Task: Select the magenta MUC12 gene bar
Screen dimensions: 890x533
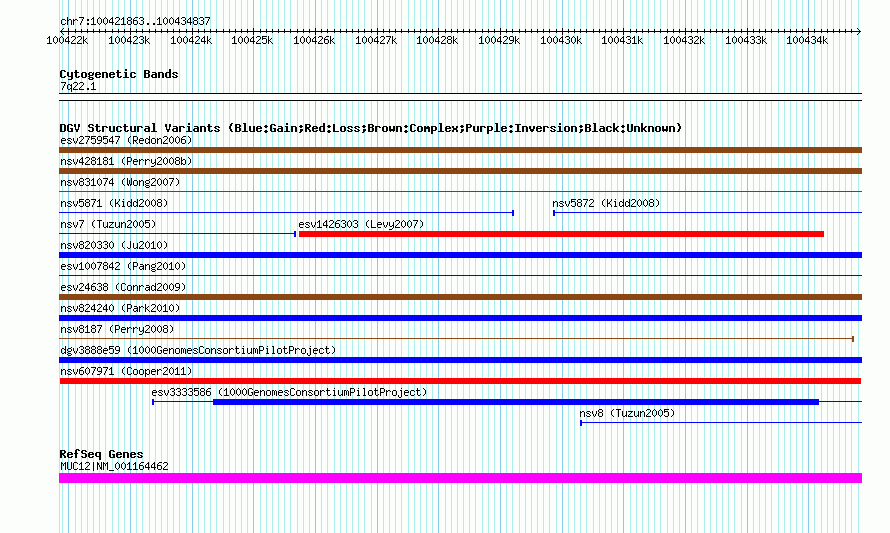Action: click(x=460, y=478)
